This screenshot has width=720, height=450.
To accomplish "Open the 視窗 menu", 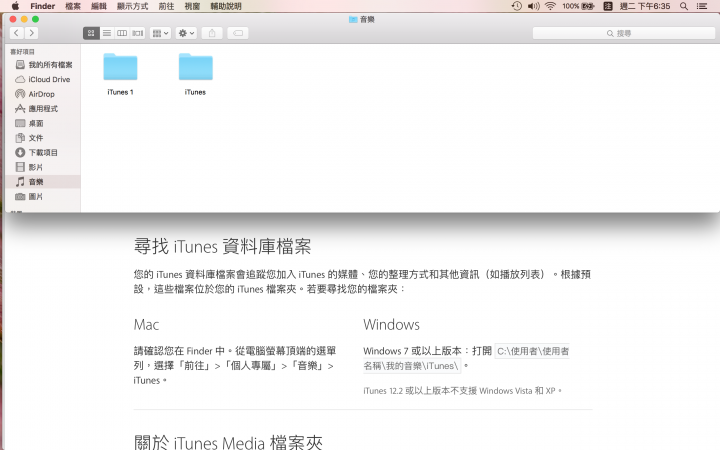I will (192, 6).
